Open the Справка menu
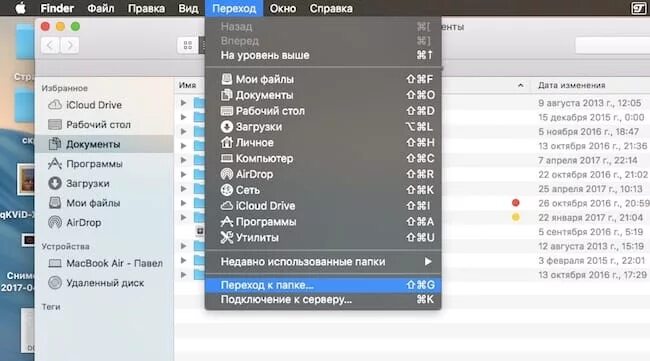Image resolution: width=650 pixels, height=361 pixels. [x=331, y=8]
